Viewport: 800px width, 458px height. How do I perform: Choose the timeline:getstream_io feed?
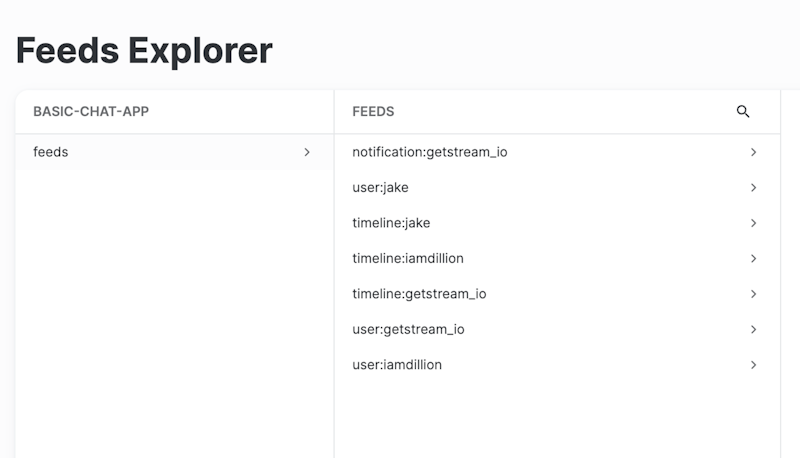pos(419,294)
